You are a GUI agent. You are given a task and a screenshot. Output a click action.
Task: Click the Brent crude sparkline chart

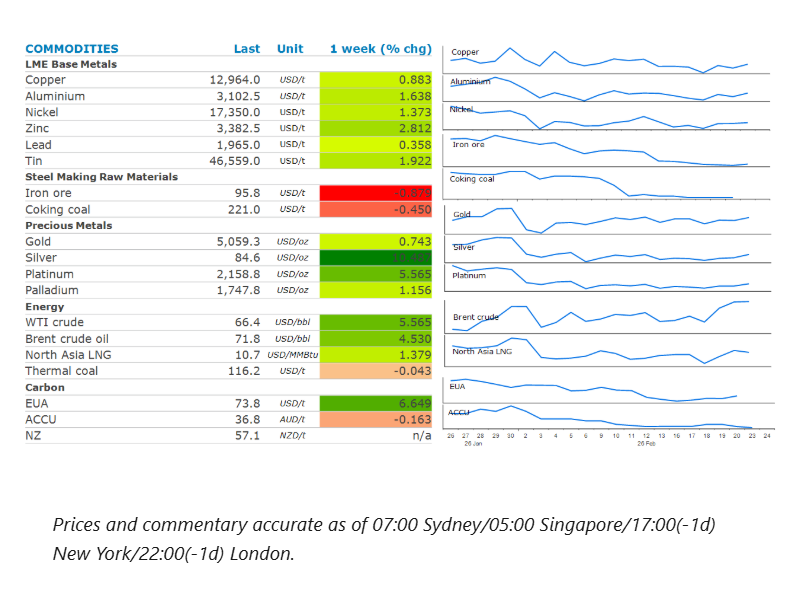coord(607,317)
